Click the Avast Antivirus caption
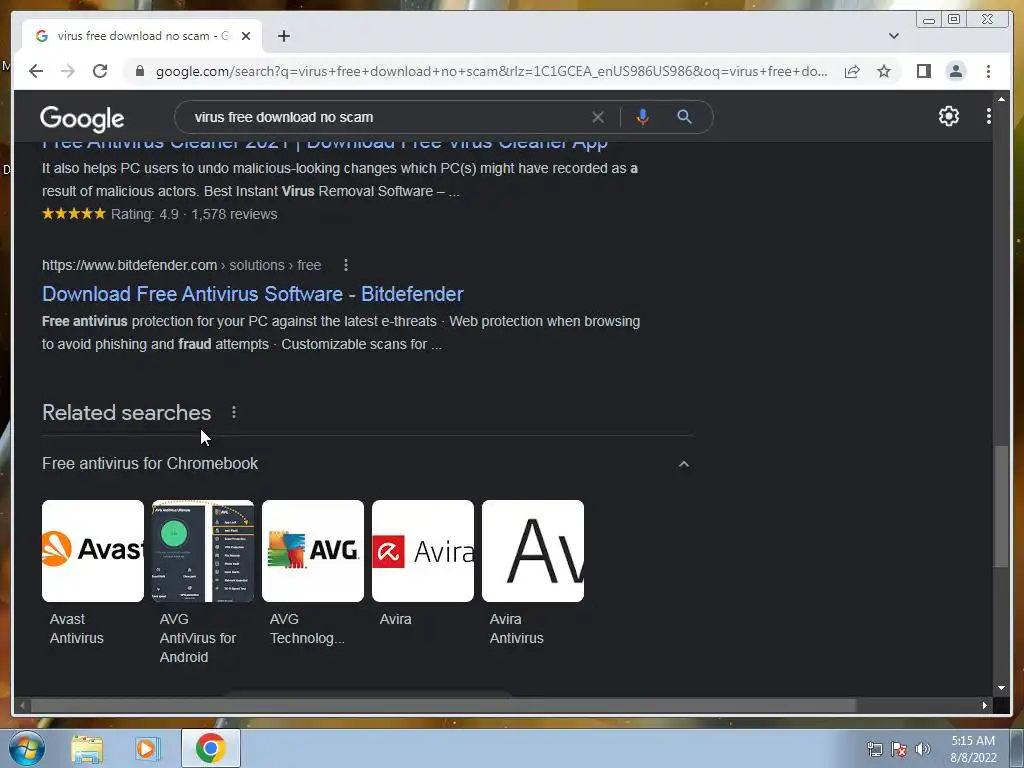1024x768 pixels. point(76,629)
